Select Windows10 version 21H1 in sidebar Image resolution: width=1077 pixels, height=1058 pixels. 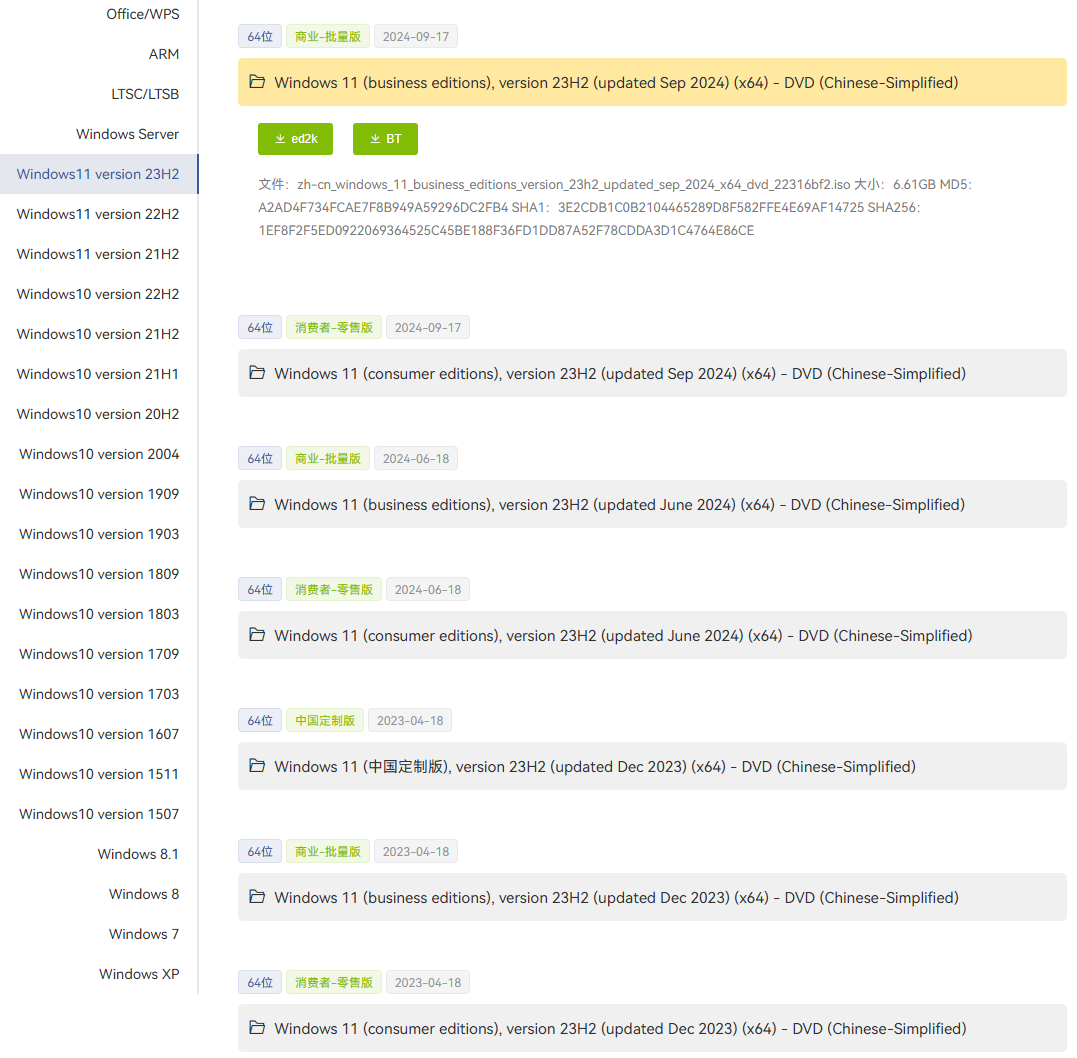[x=98, y=374]
